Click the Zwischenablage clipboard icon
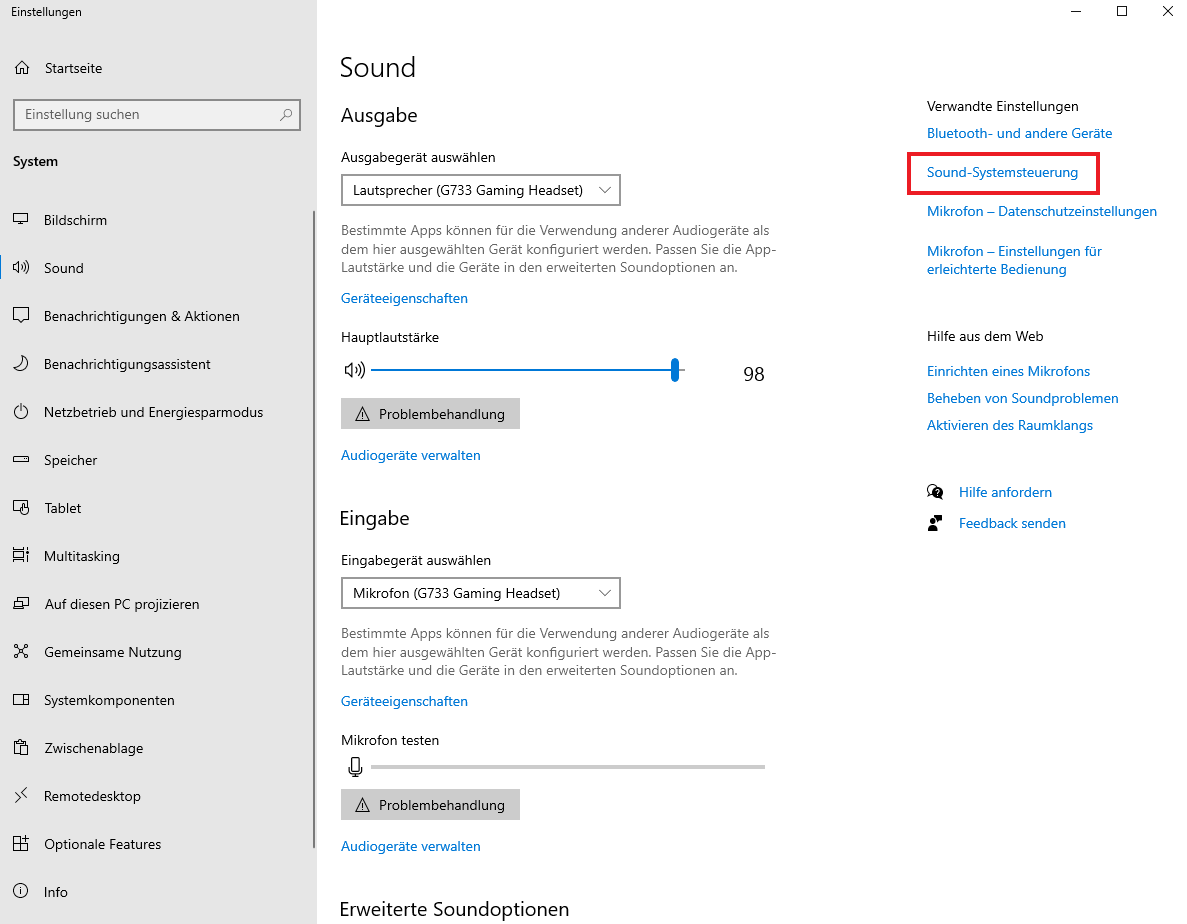The image size is (1187, 924). point(21,748)
